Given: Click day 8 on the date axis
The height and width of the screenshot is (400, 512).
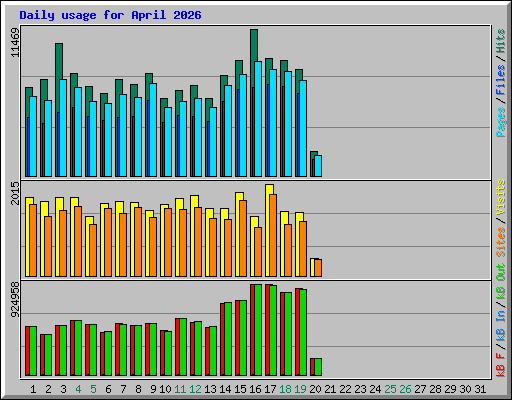Looking at the screenshot, I should [138, 389].
